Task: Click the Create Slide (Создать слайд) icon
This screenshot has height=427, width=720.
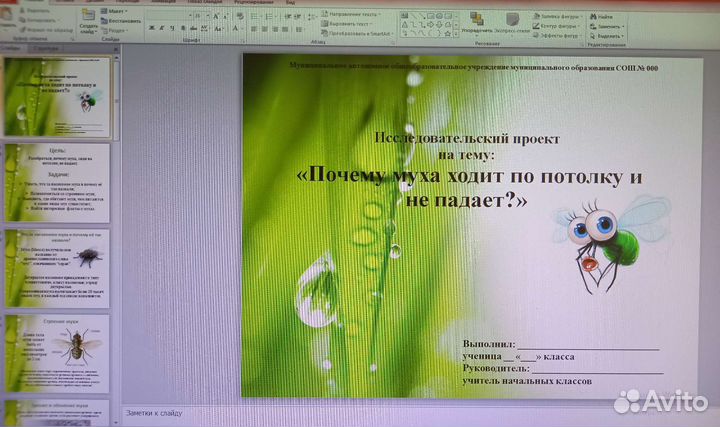Action: (x=88, y=21)
